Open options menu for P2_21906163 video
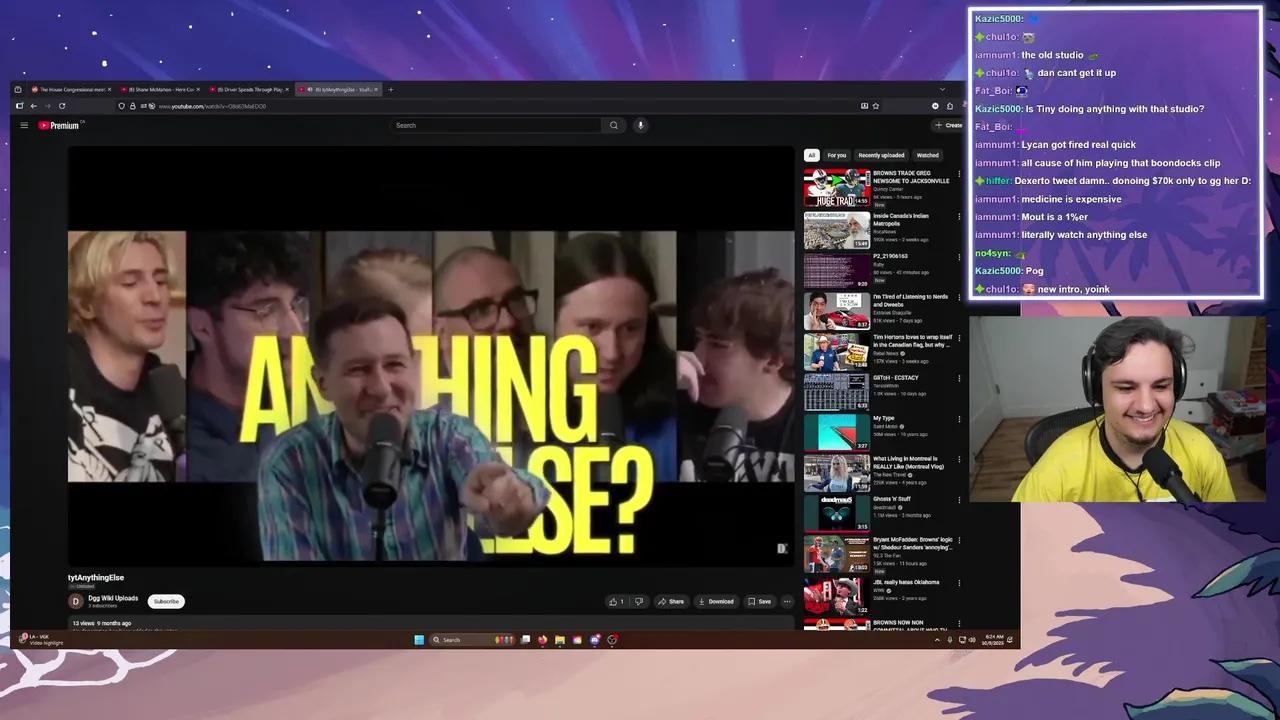 (x=959, y=257)
